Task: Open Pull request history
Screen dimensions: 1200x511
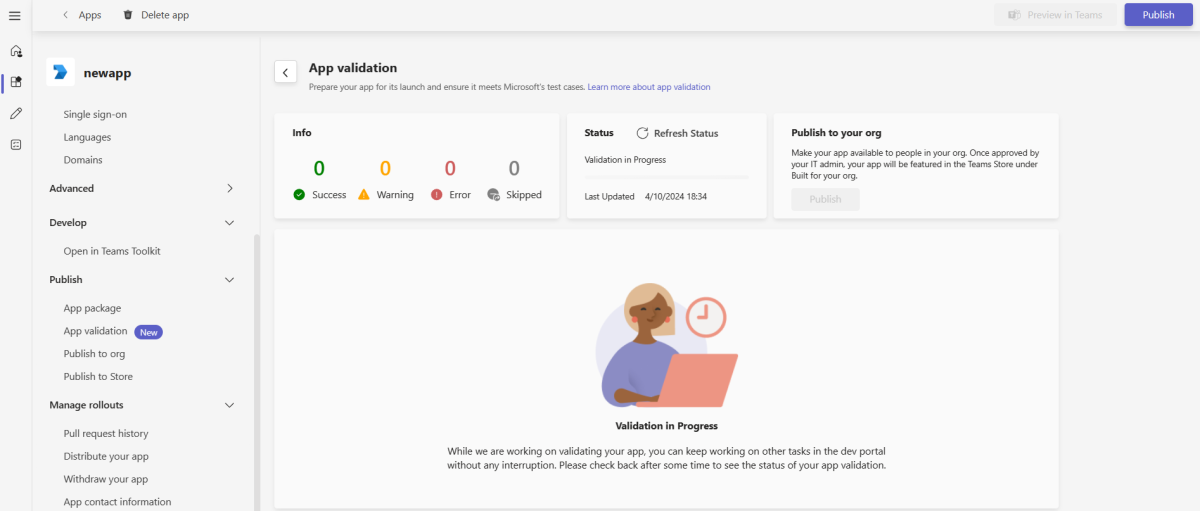Action: (106, 434)
